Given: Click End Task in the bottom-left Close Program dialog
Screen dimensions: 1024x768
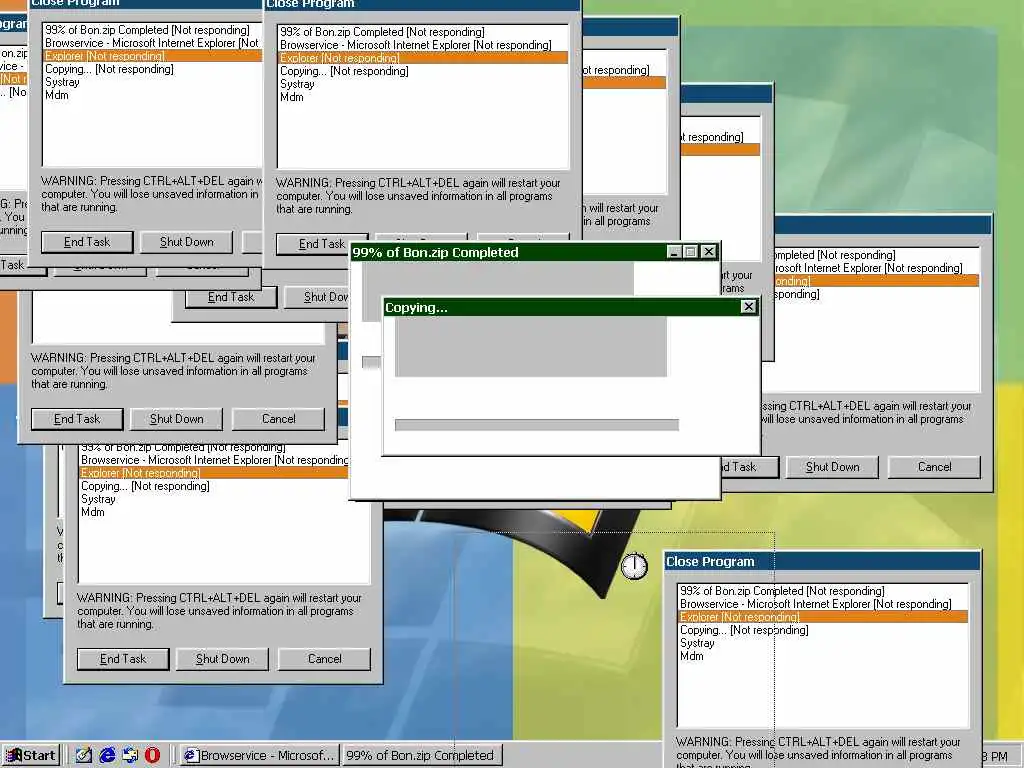Looking at the screenshot, I should (x=123, y=659).
